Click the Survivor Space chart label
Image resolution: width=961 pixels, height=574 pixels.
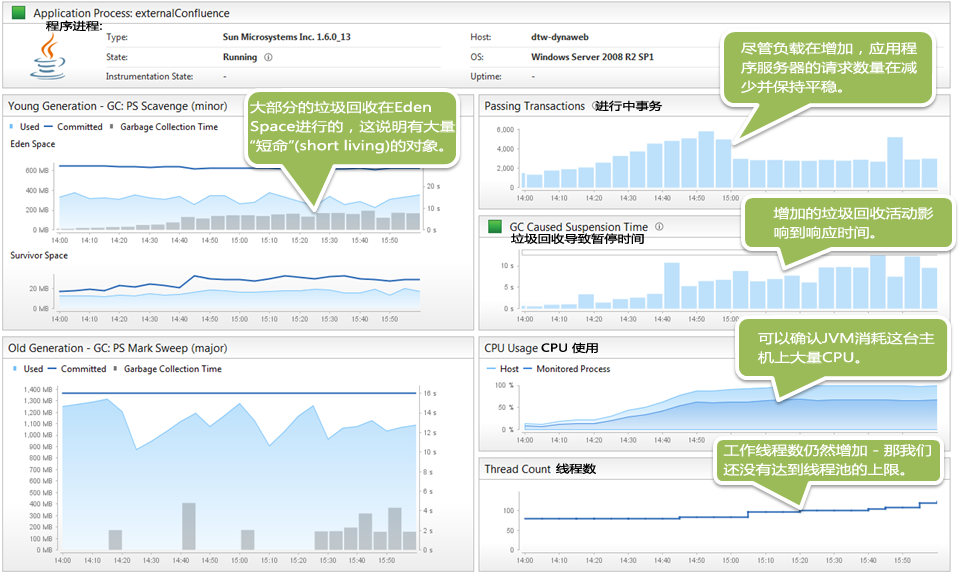[39, 255]
